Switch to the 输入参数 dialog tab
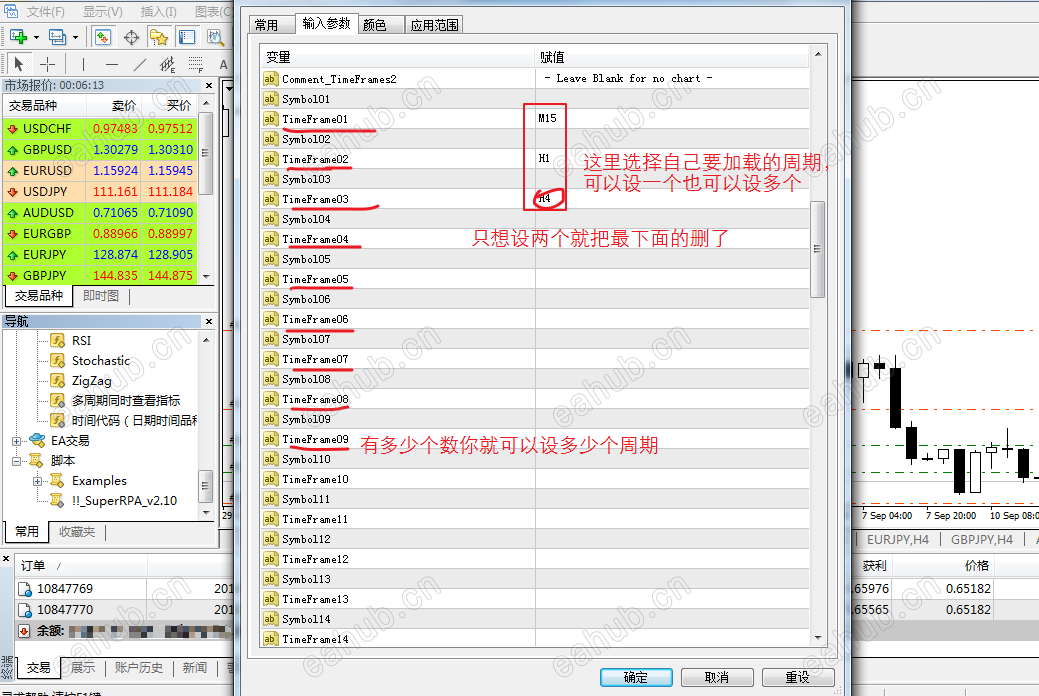 tap(326, 23)
